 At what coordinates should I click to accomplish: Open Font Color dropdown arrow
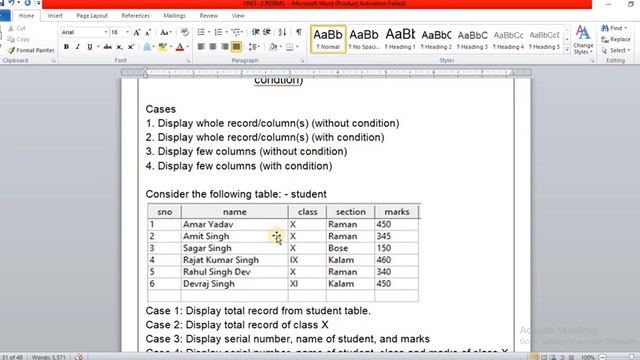coord(187,47)
